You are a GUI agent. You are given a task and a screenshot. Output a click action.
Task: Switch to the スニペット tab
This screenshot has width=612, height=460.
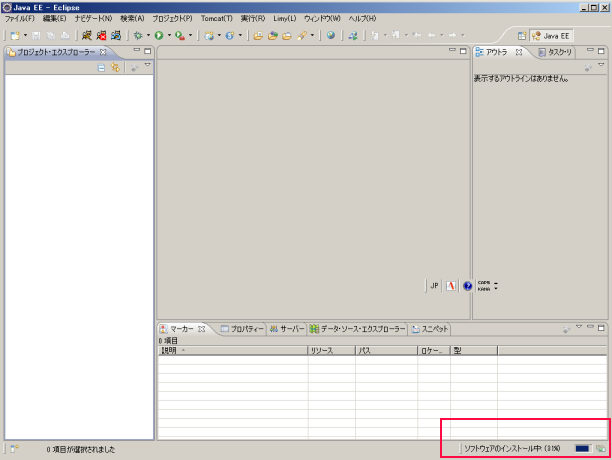[x=430, y=329]
